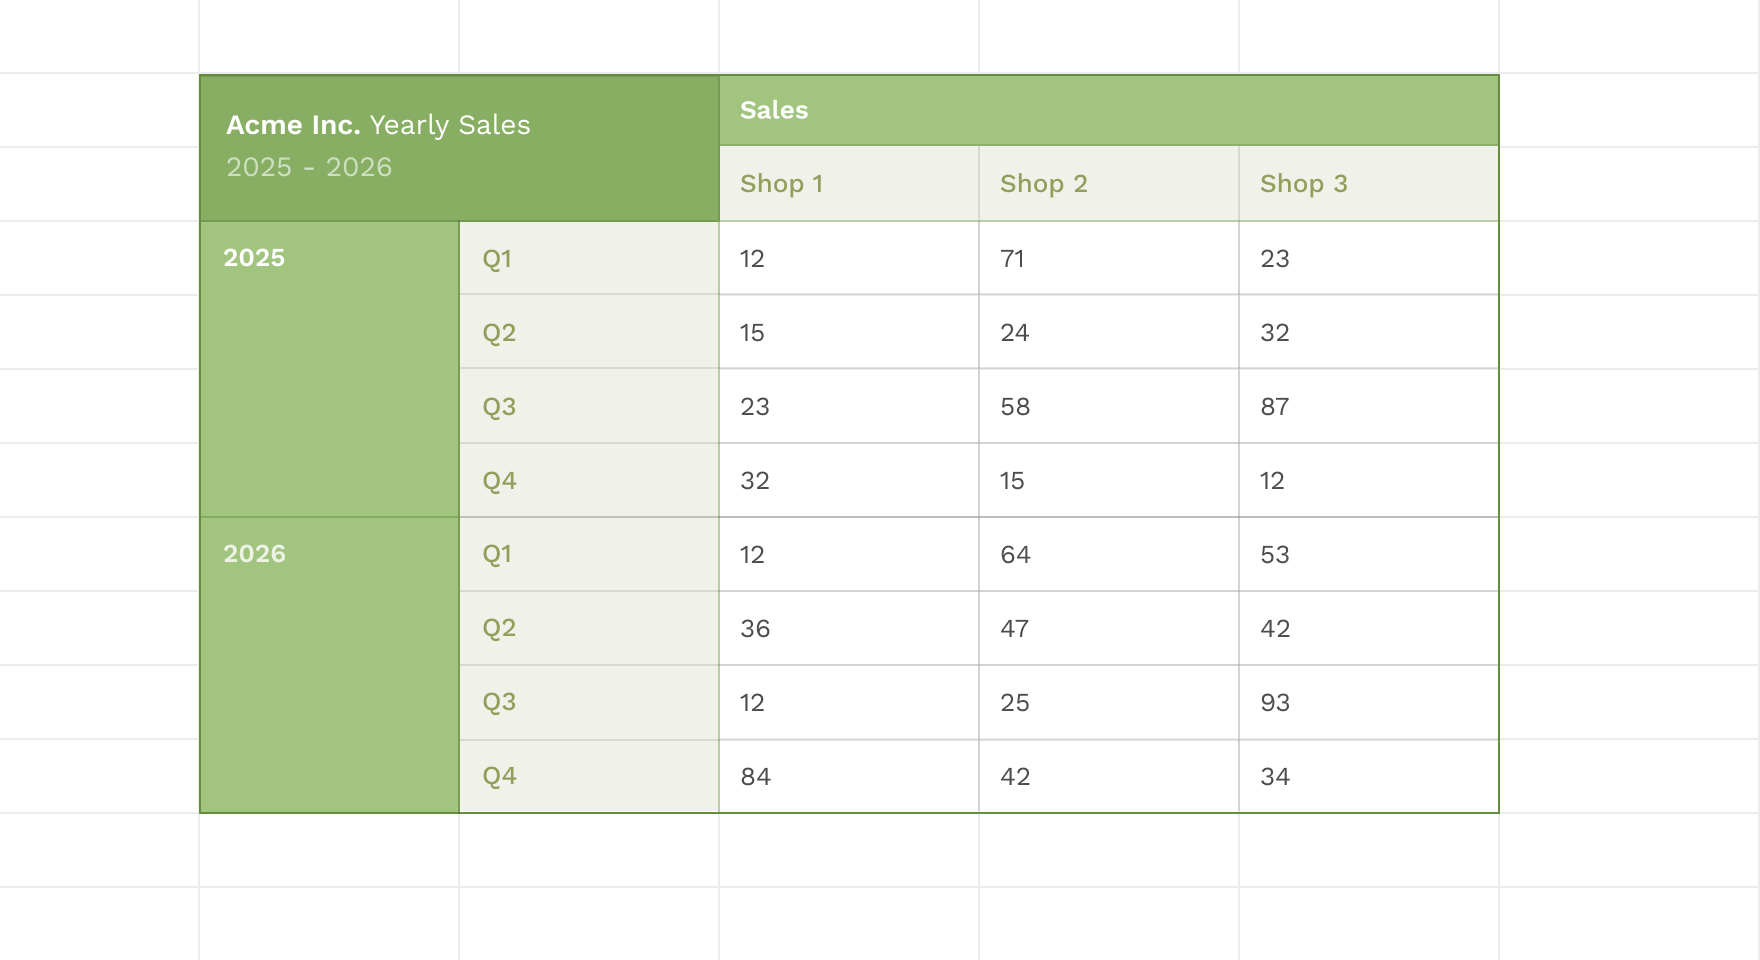This screenshot has height=960, width=1760.
Task: Click the cell containing value 53
Action: [x=1369, y=554]
